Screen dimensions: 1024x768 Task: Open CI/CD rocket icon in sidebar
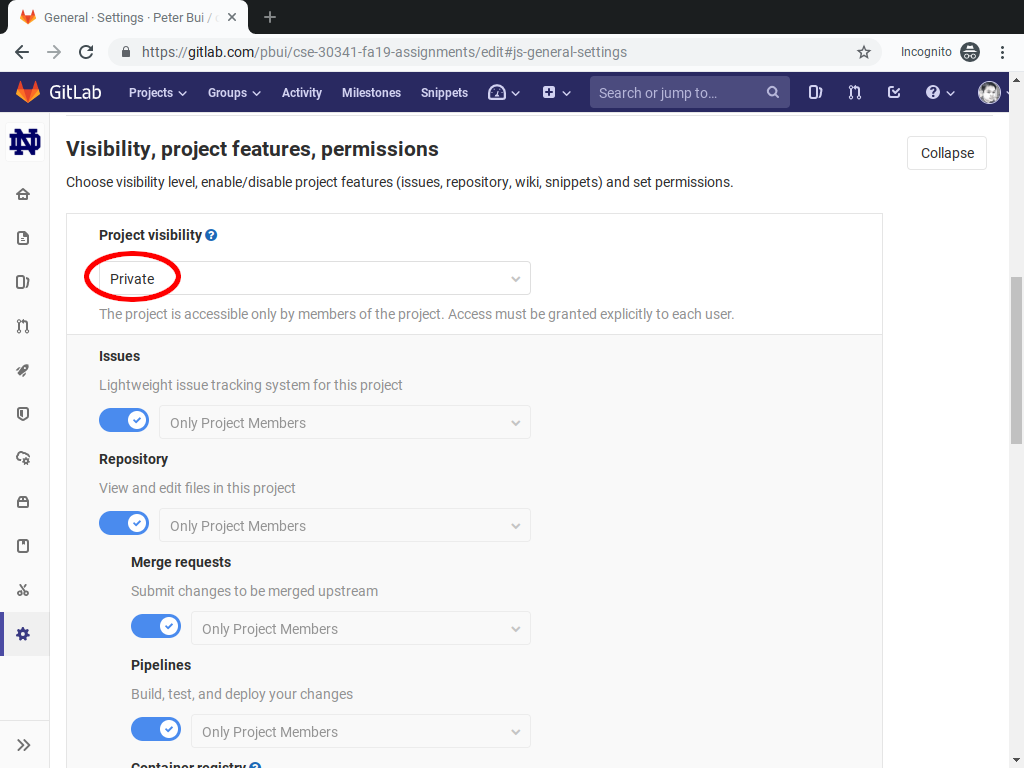(23, 370)
